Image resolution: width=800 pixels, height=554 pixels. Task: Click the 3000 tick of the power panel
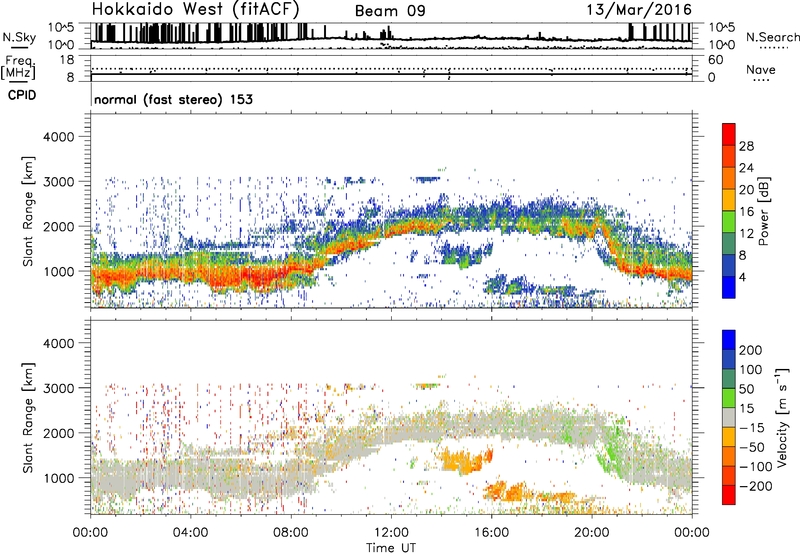pyautogui.click(x=59, y=182)
